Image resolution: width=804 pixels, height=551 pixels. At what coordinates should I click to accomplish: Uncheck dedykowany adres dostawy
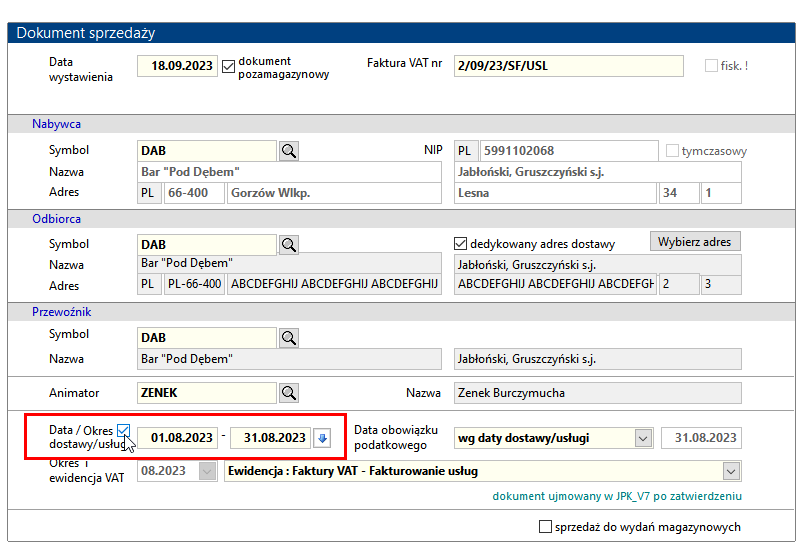[460, 243]
